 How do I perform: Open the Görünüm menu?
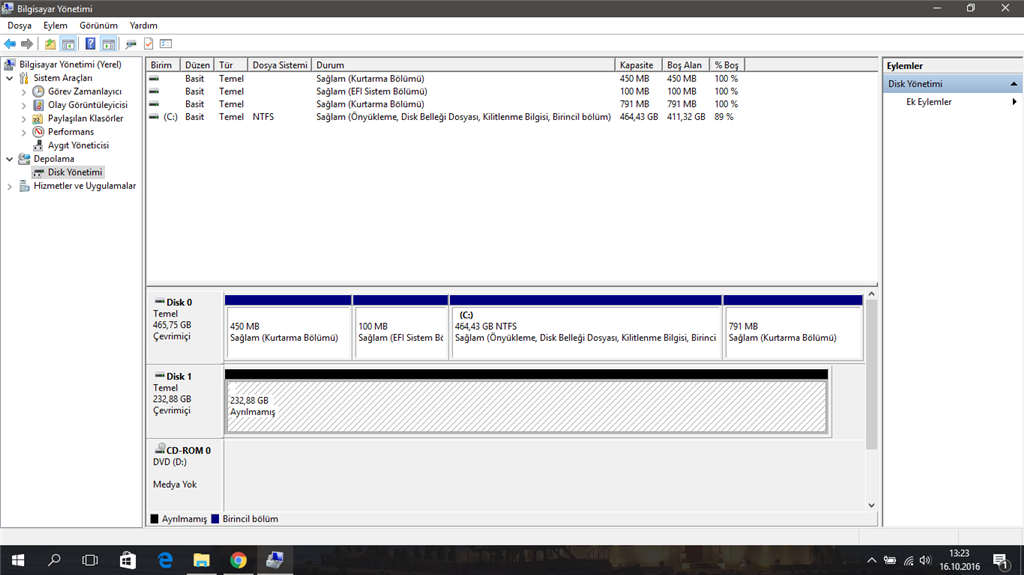(99, 25)
